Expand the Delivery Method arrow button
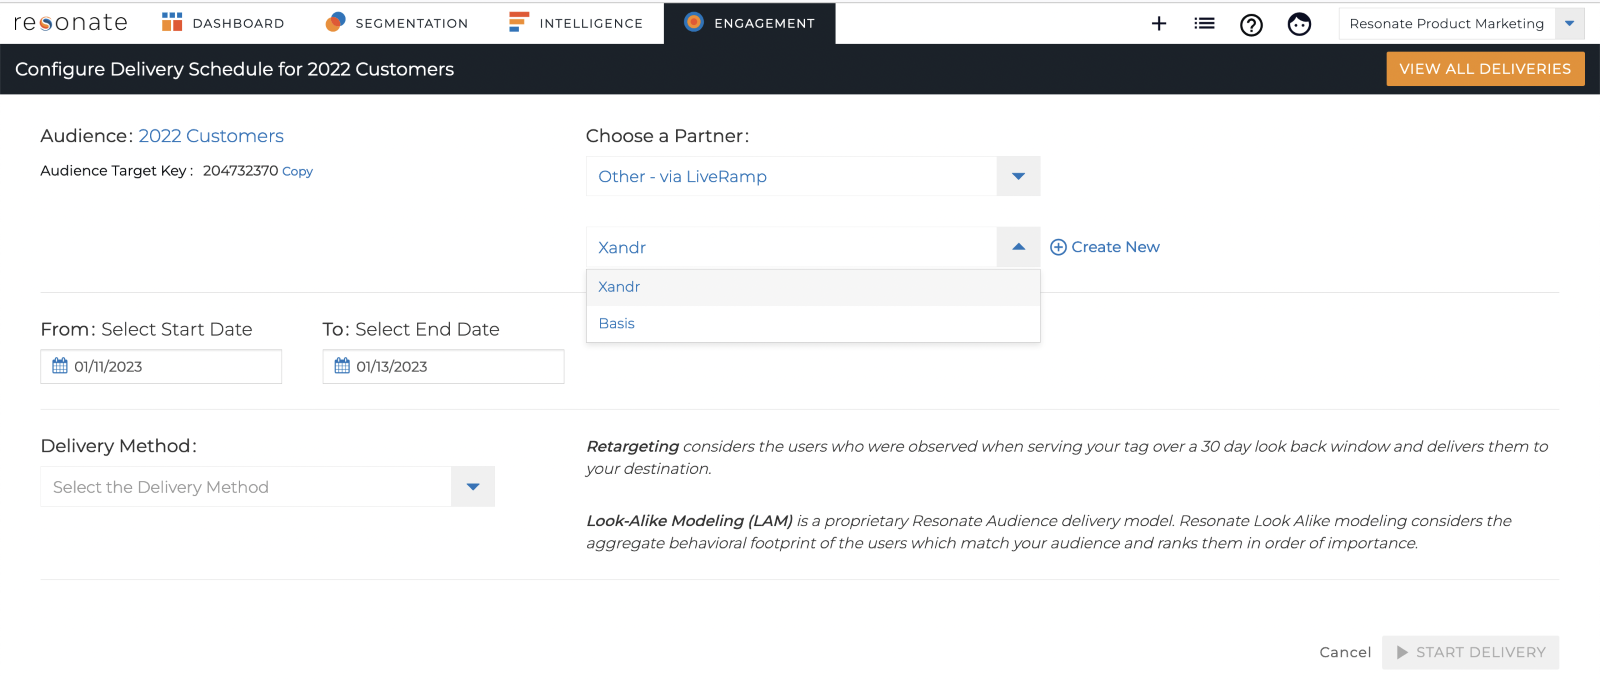 (473, 487)
